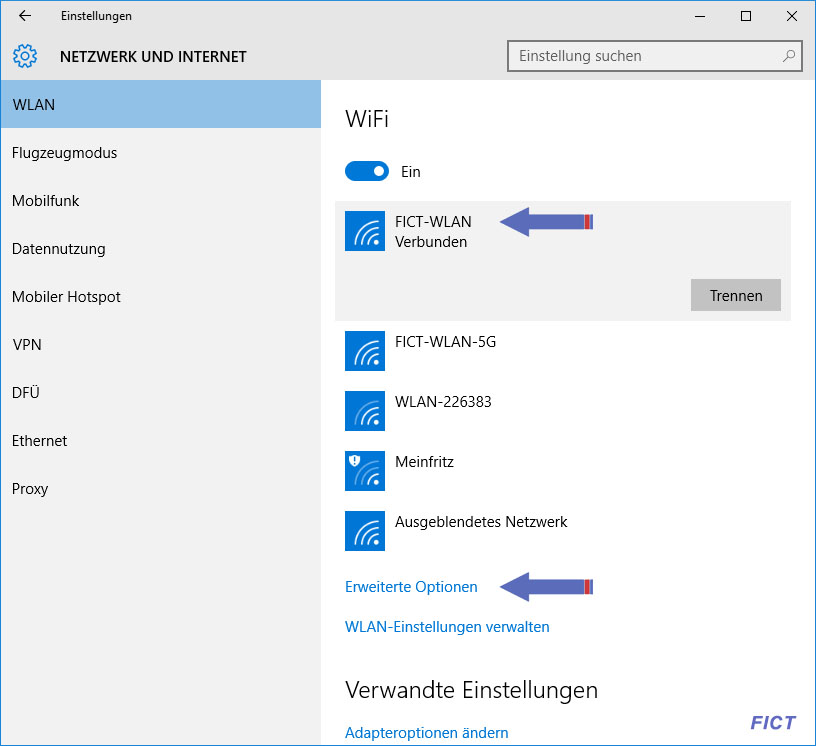
Task: Click the search magnifier icon
Action: [x=788, y=56]
